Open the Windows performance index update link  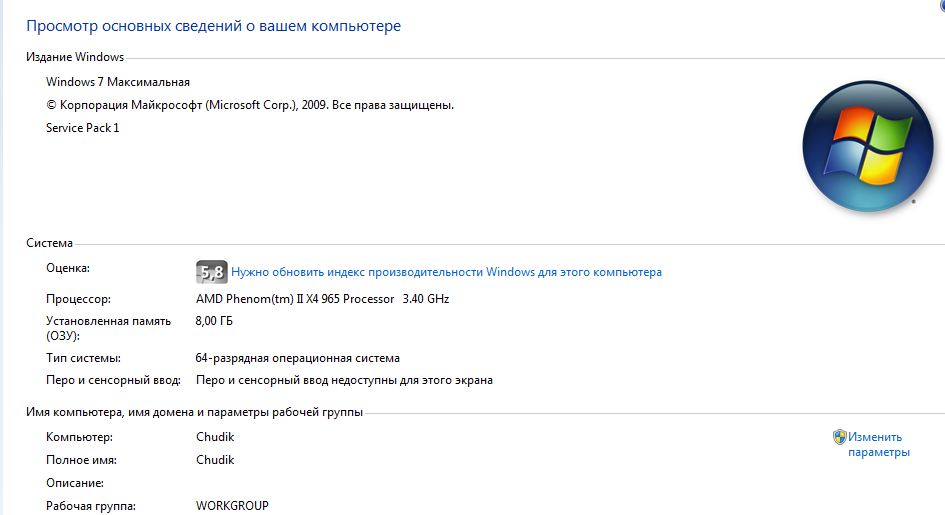pyautogui.click(x=446, y=272)
